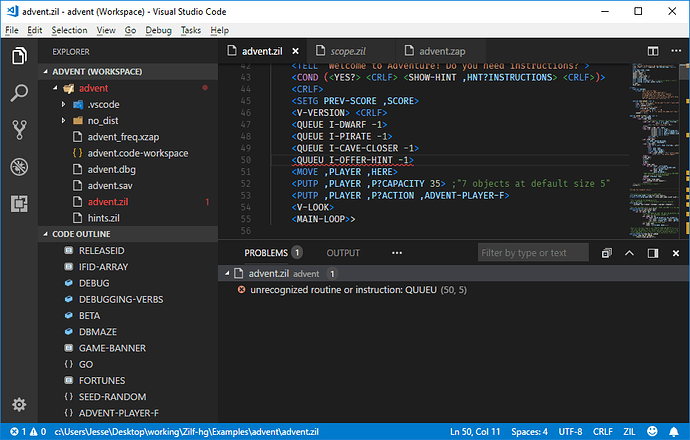Collapse the advent root folder
The width and height of the screenshot is (690, 440).
(55, 88)
